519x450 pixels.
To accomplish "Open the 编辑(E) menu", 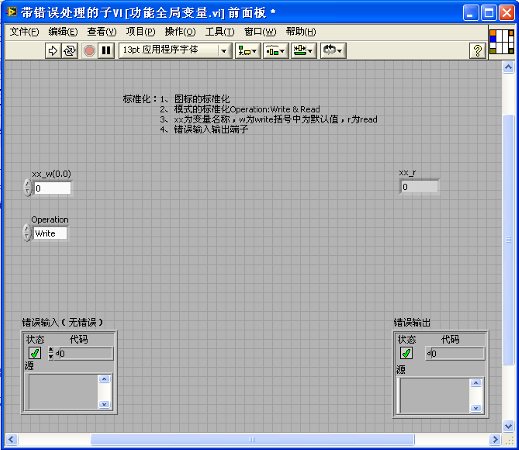I will pos(63,32).
